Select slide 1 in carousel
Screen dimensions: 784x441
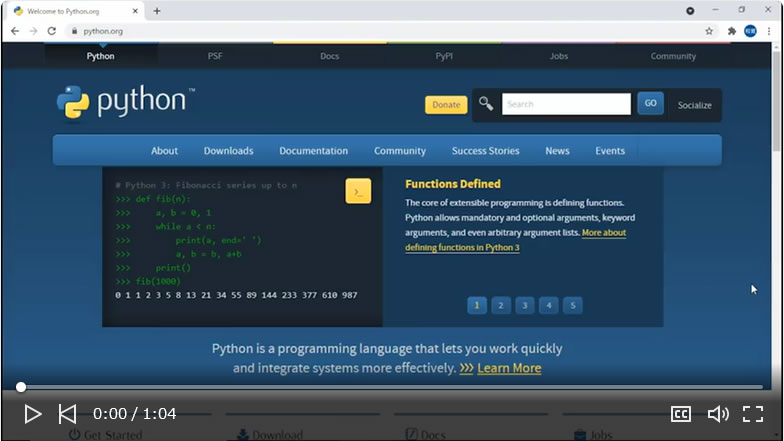point(476,305)
